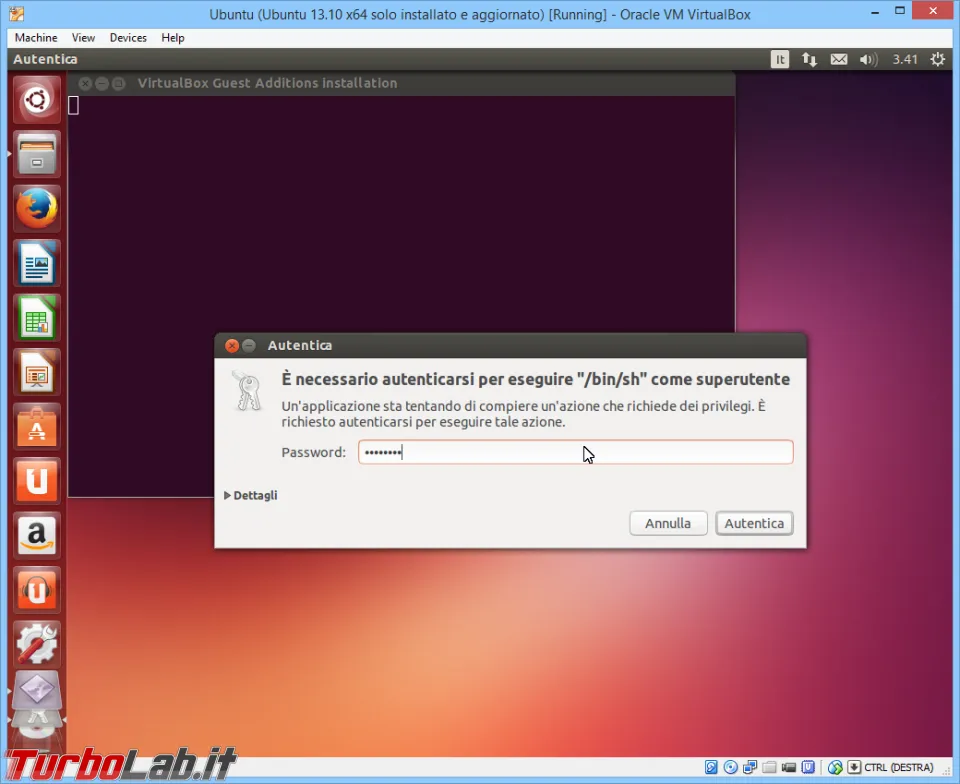Viewport: 960px width, 784px height.
Task: Click VirtualBox video capture status icon
Action: pyautogui.click(x=789, y=767)
